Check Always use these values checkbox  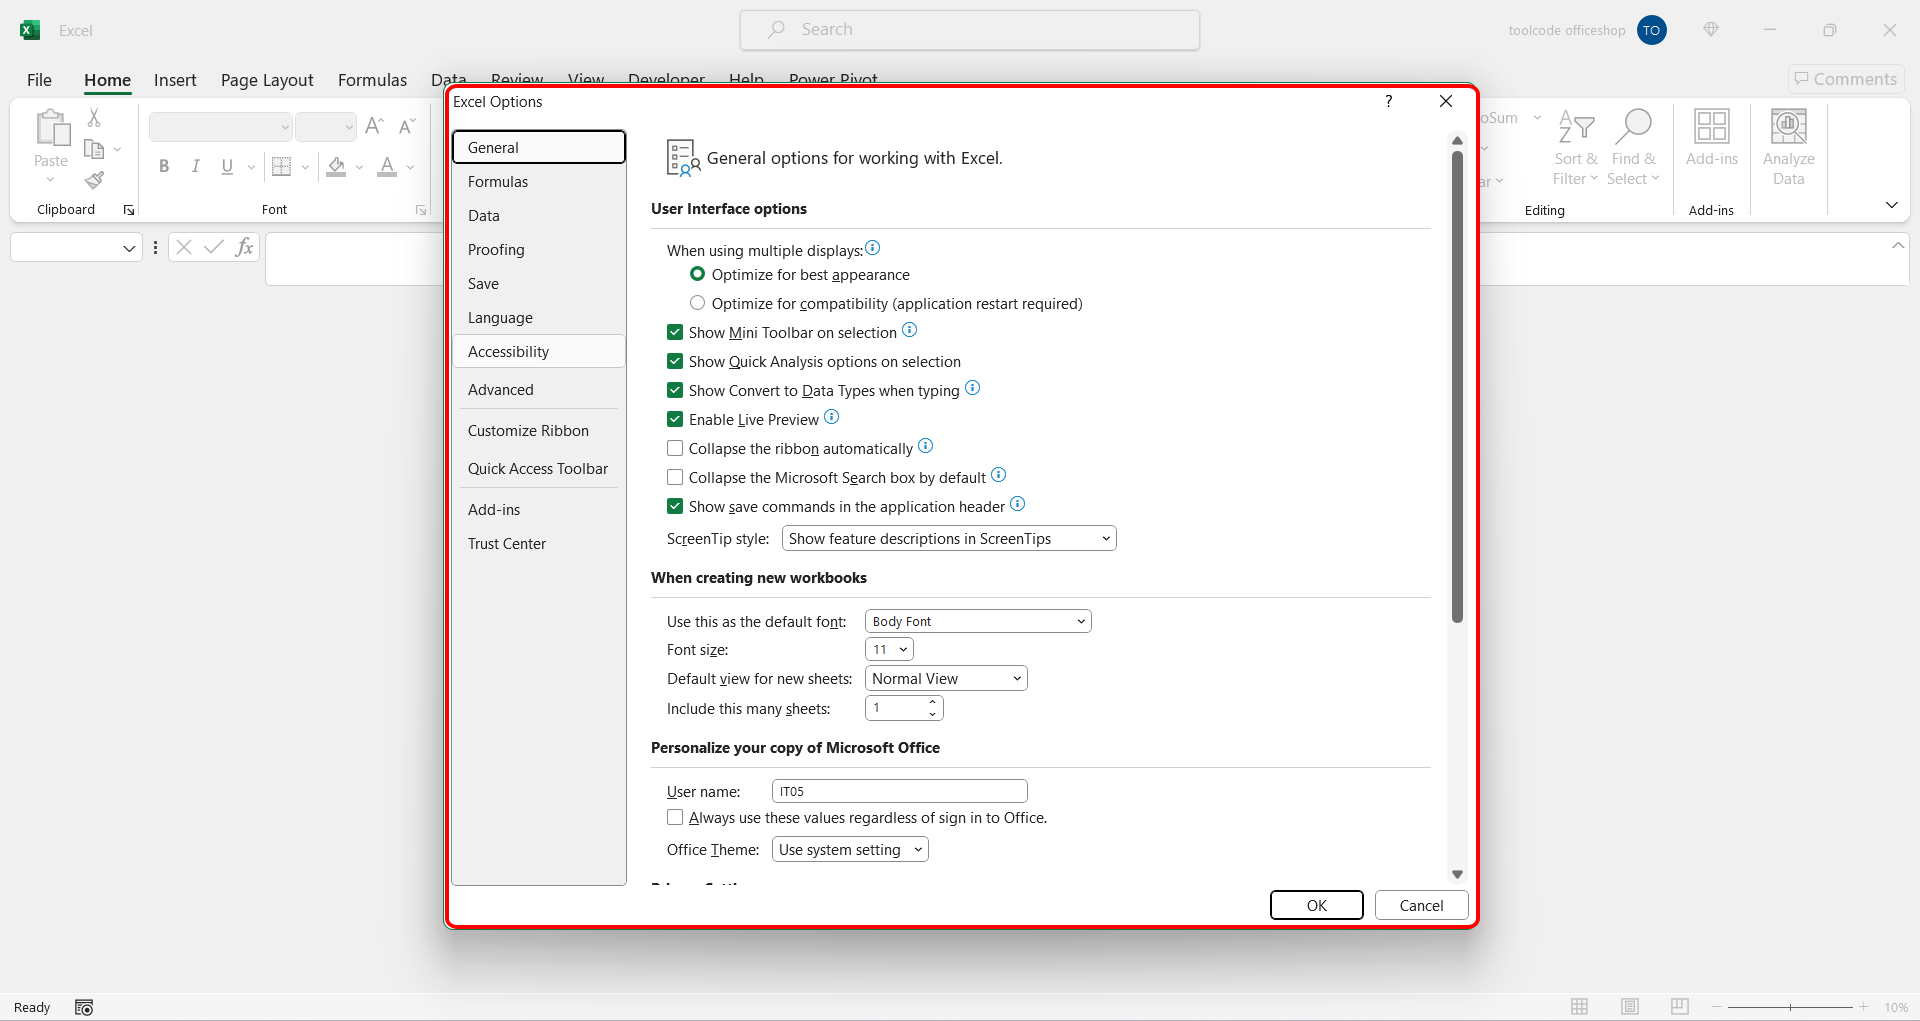coord(676,817)
